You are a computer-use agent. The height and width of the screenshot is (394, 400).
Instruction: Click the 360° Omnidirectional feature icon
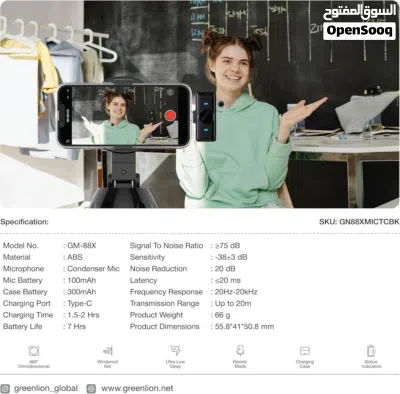[34, 351]
